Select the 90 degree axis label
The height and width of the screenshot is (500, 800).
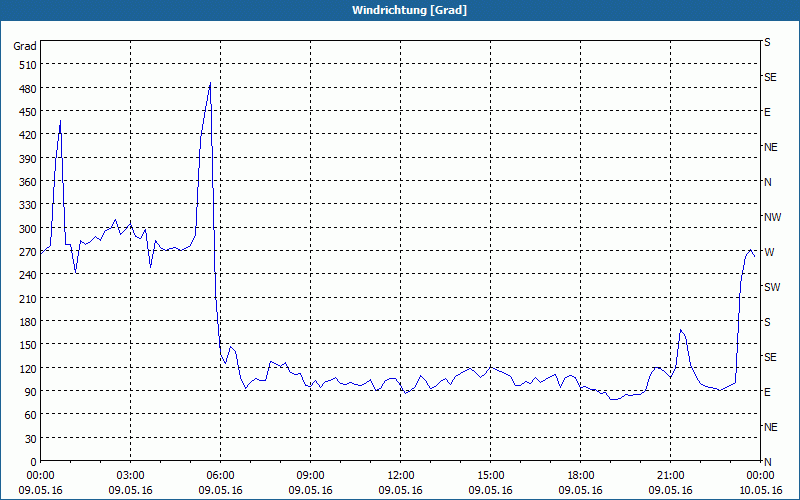pos(31,392)
